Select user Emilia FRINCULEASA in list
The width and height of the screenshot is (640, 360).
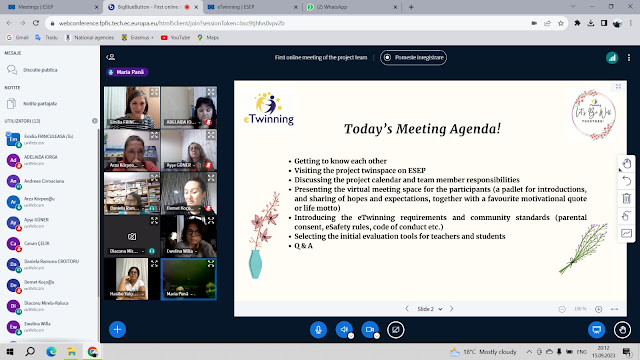click(x=49, y=139)
